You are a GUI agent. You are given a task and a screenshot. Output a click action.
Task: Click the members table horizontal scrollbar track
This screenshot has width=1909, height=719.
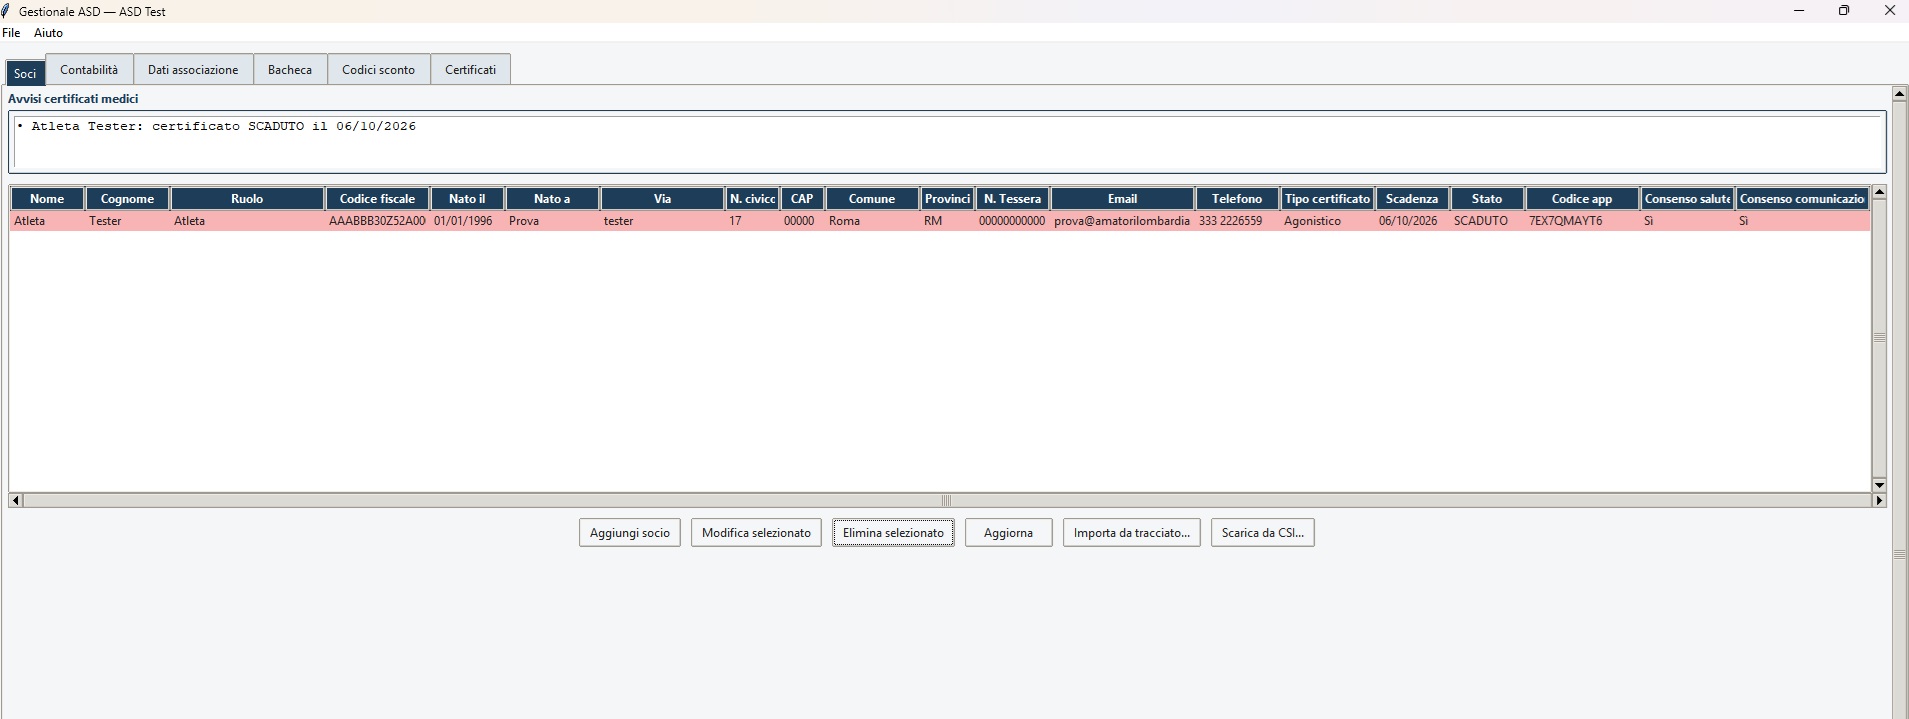click(x=947, y=500)
